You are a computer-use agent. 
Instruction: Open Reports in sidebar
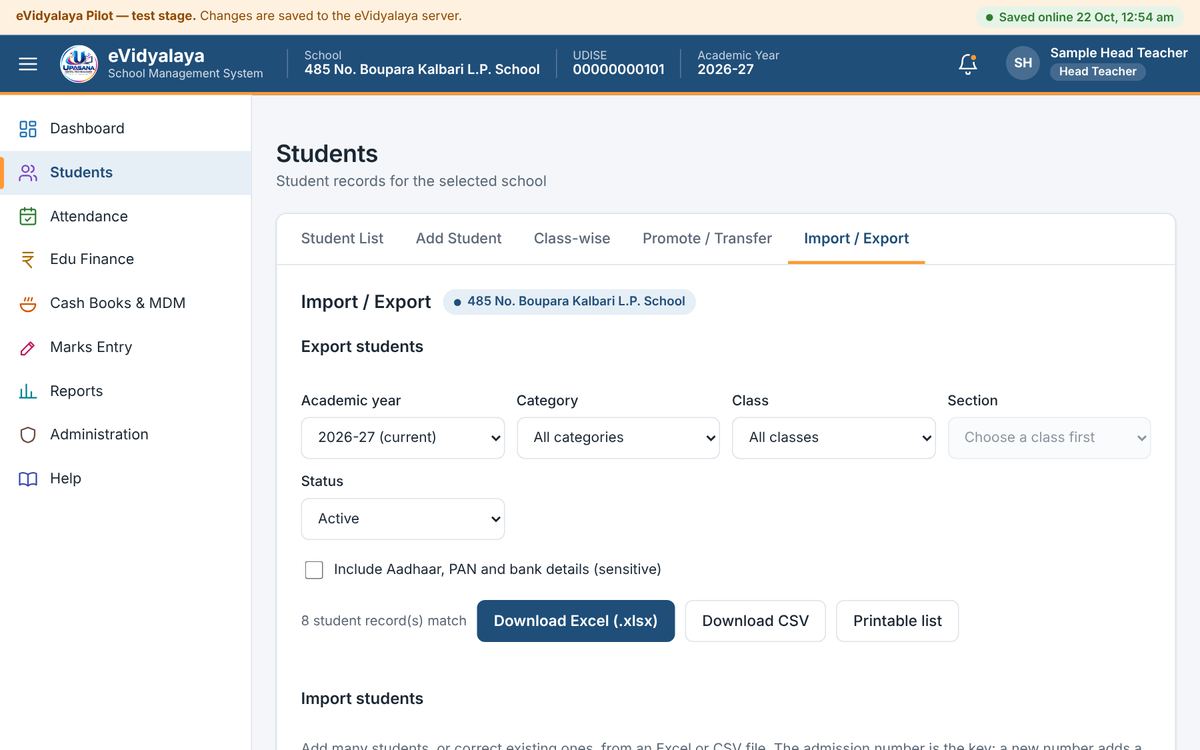[x=125, y=391]
